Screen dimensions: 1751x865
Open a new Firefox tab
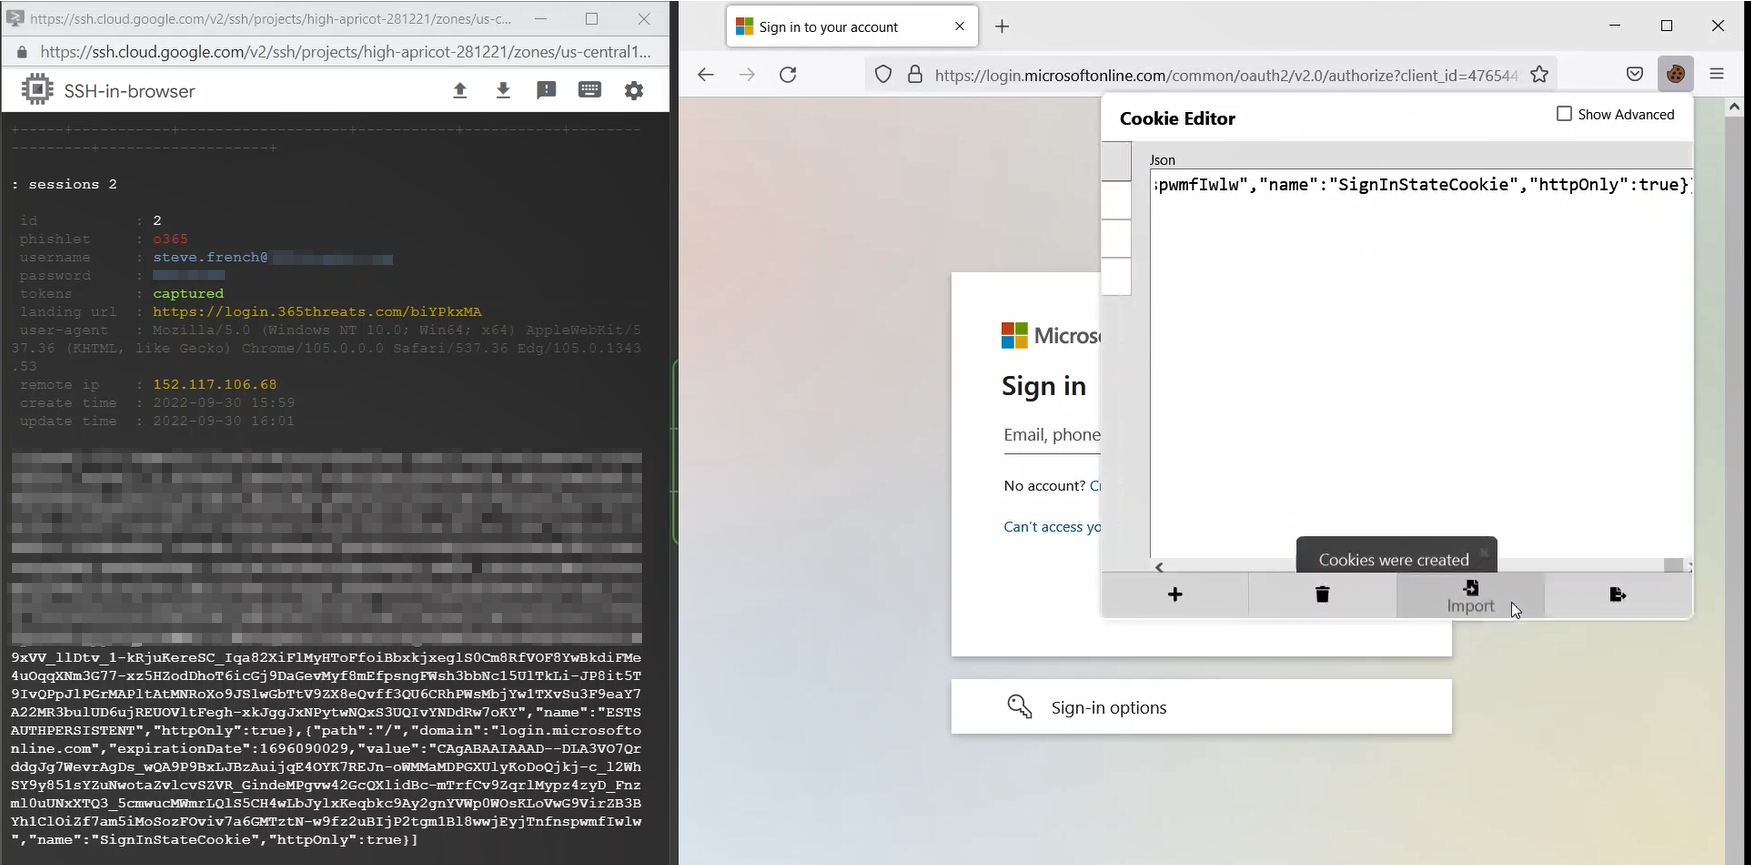pos(1002,26)
